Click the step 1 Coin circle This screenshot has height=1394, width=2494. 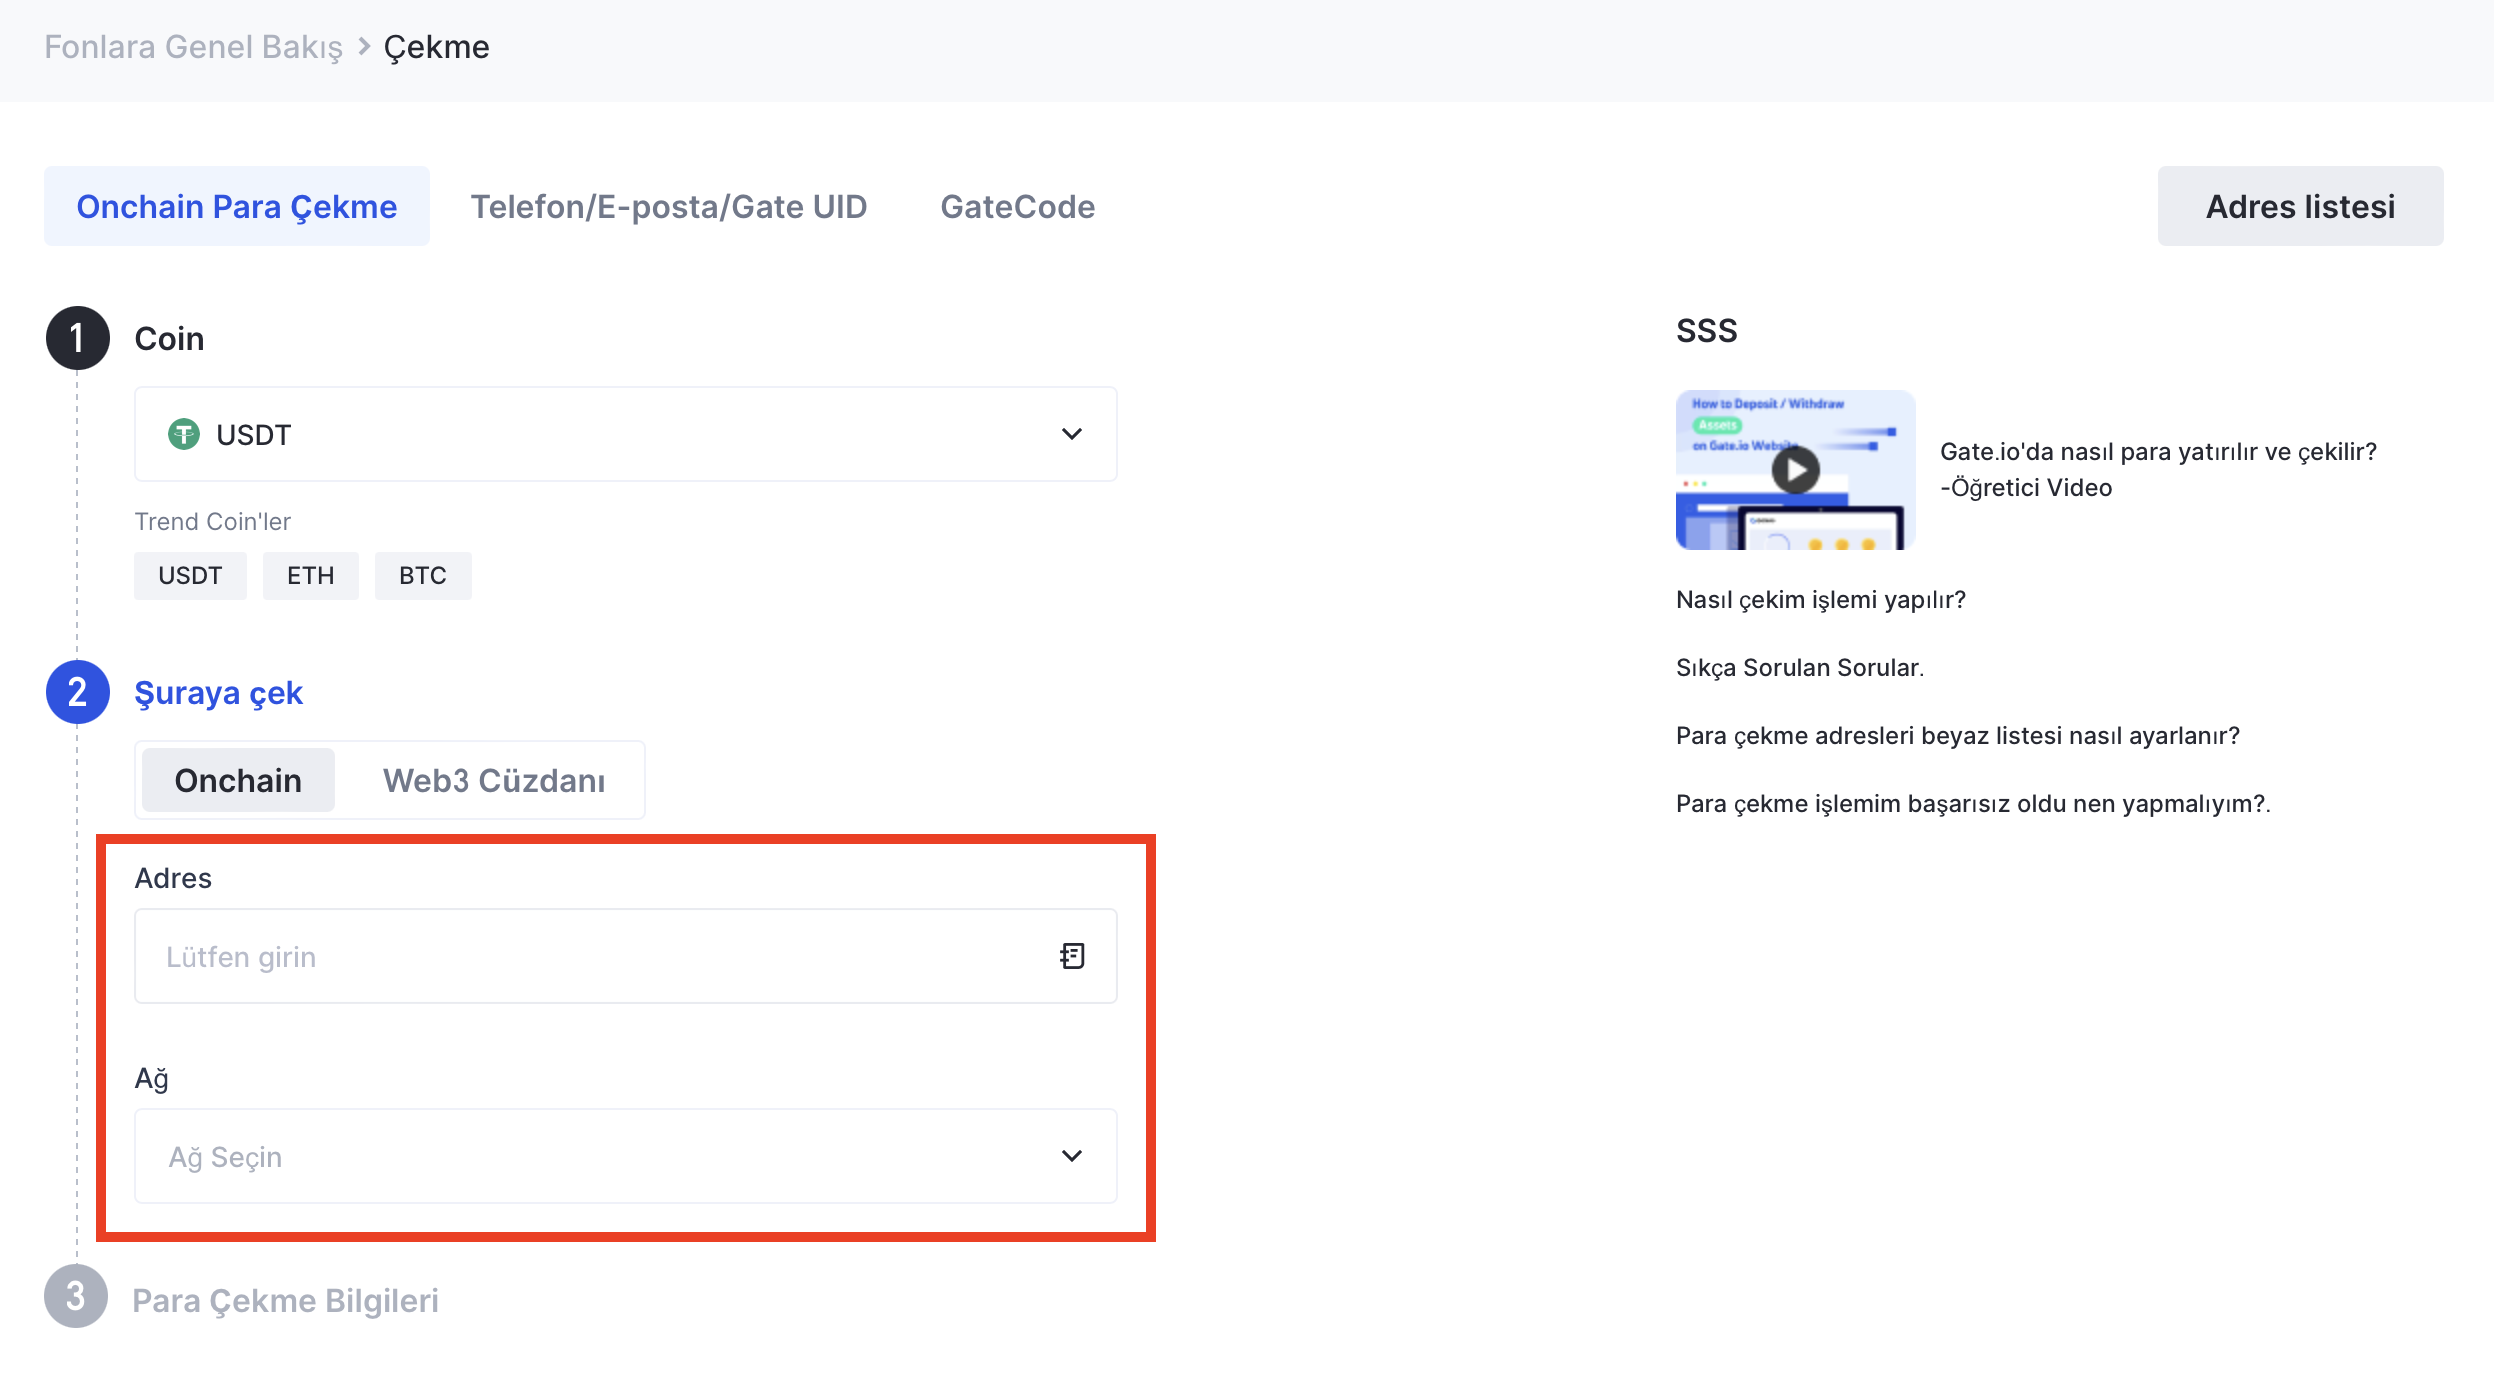pos(77,338)
